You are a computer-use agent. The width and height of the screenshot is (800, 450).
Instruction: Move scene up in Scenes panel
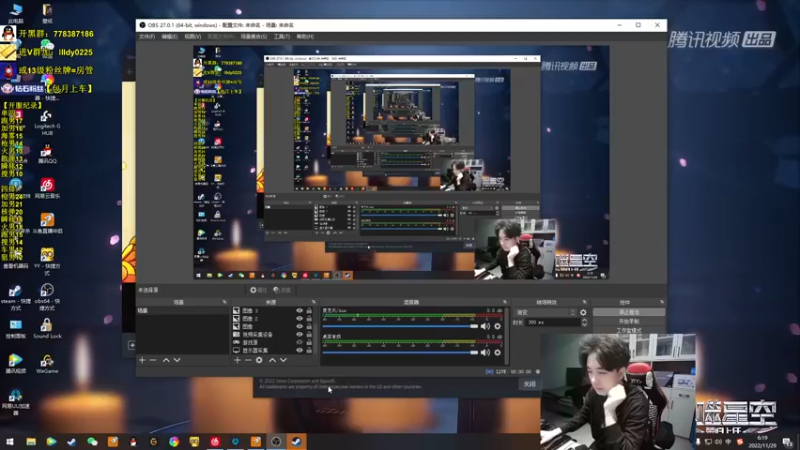click(166, 360)
